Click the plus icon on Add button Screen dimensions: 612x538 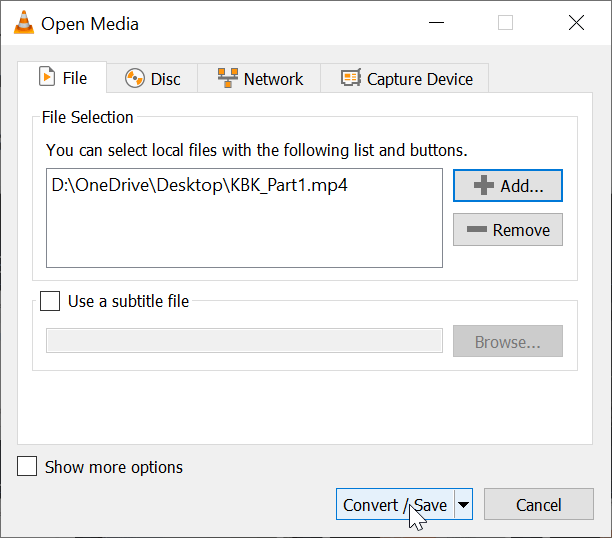click(484, 185)
